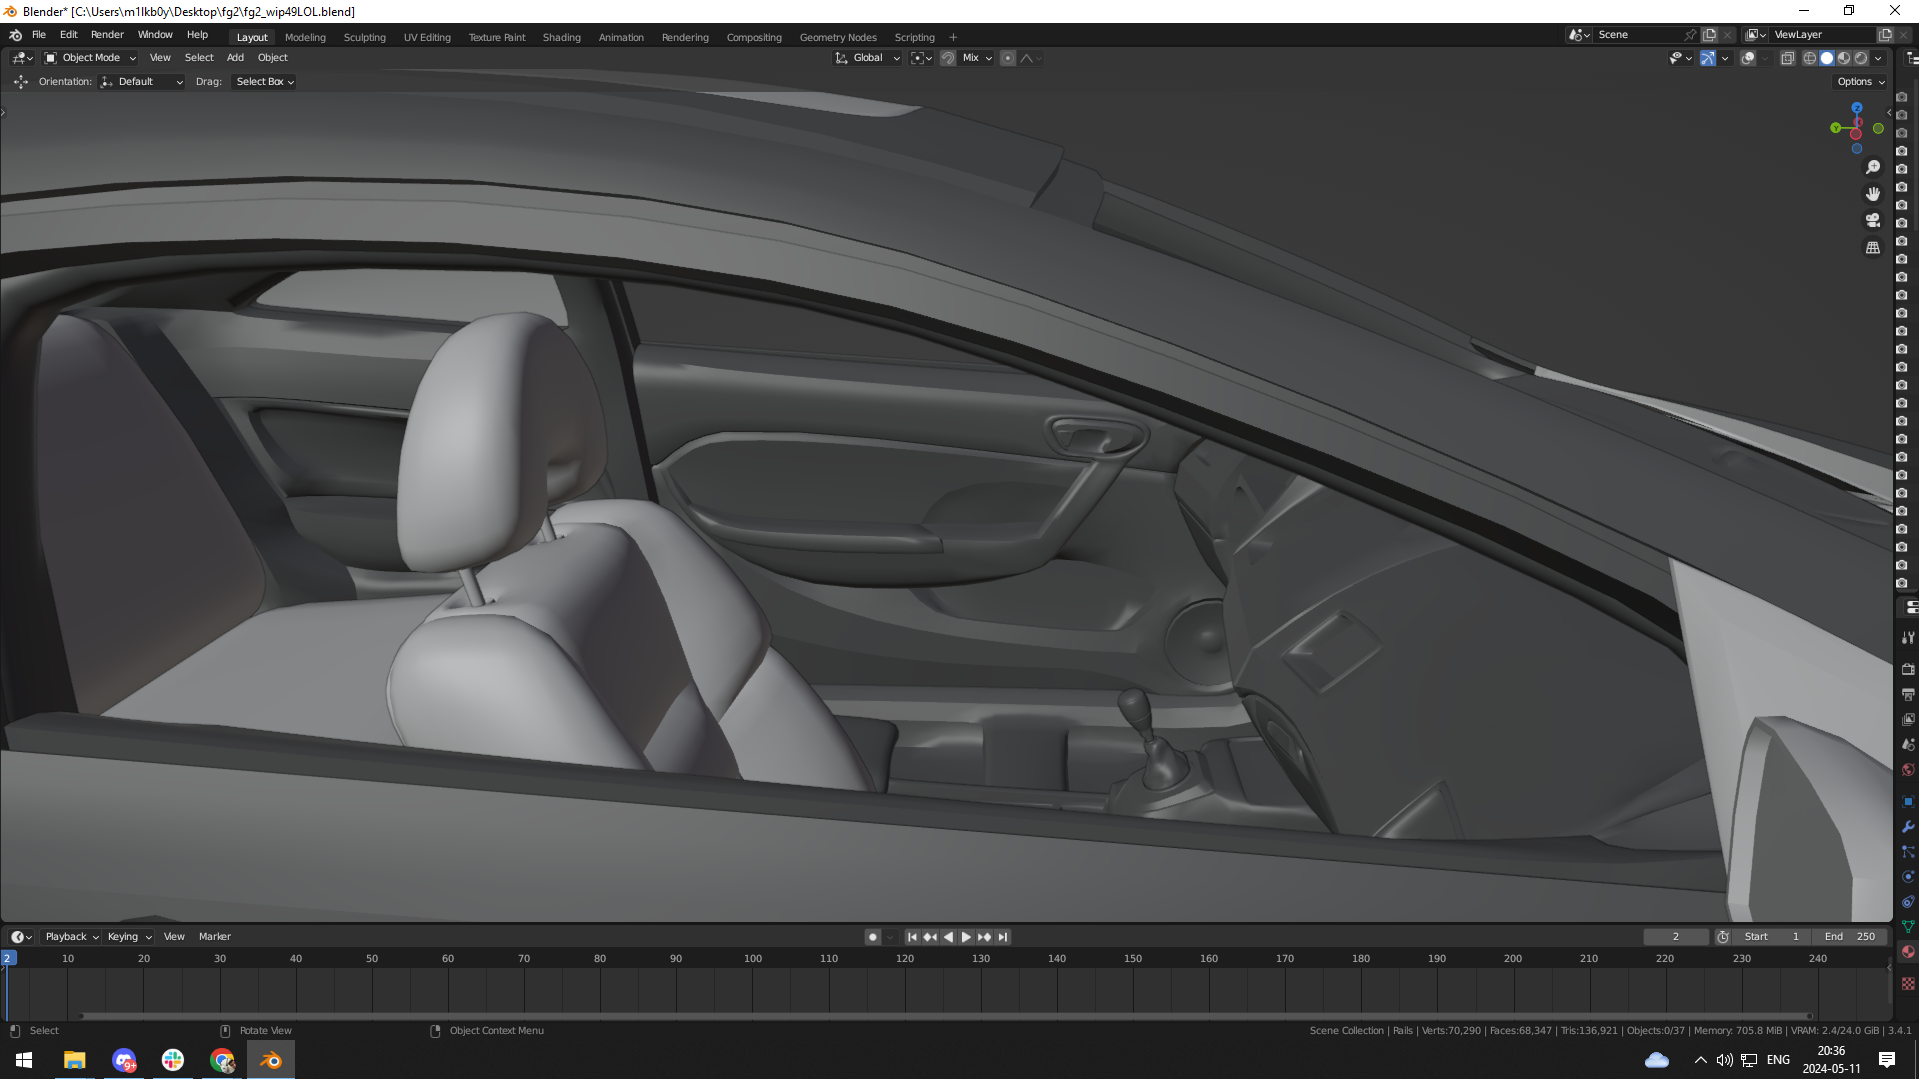Image resolution: width=1919 pixels, height=1079 pixels.
Task: Open the Blender app in the taskbar
Action: click(x=270, y=1060)
